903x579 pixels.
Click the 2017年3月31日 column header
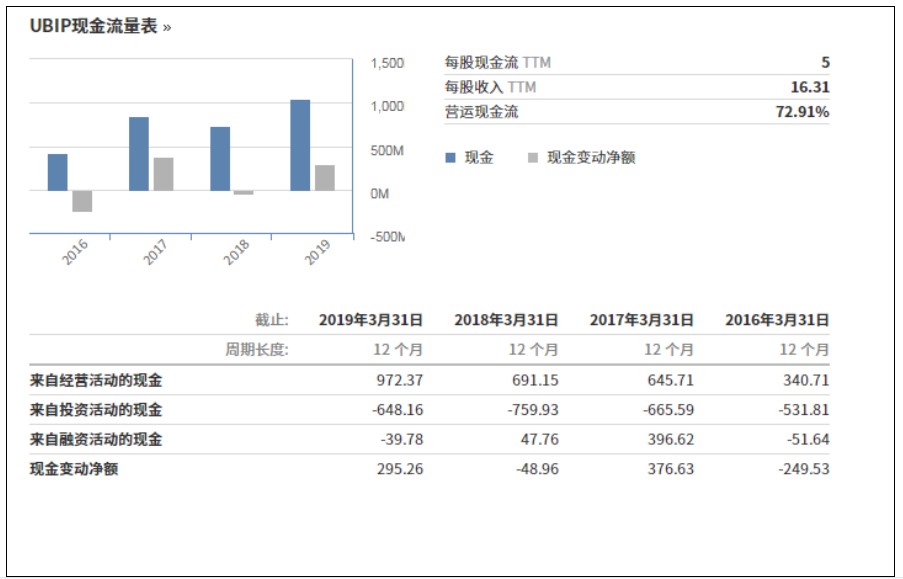(x=642, y=320)
